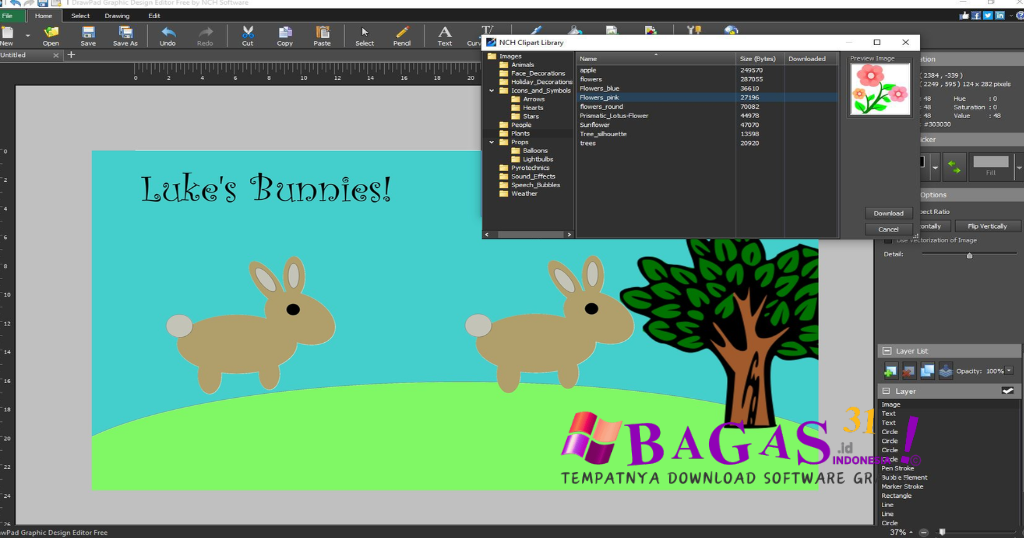Click the Save As toolbar icon

click(x=125, y=36)
